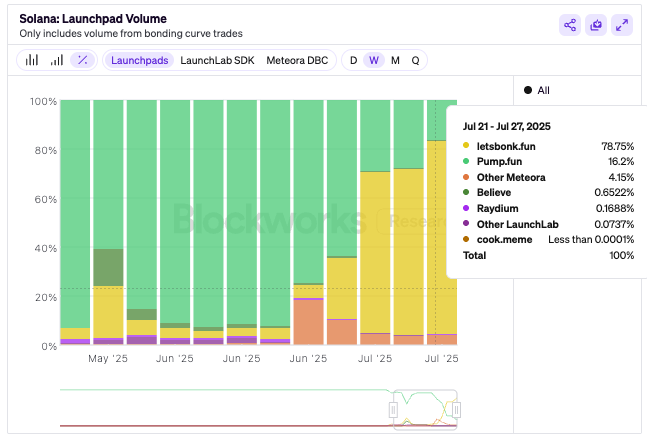
Task: Click the share chart icon
Action: coord(570,25)
